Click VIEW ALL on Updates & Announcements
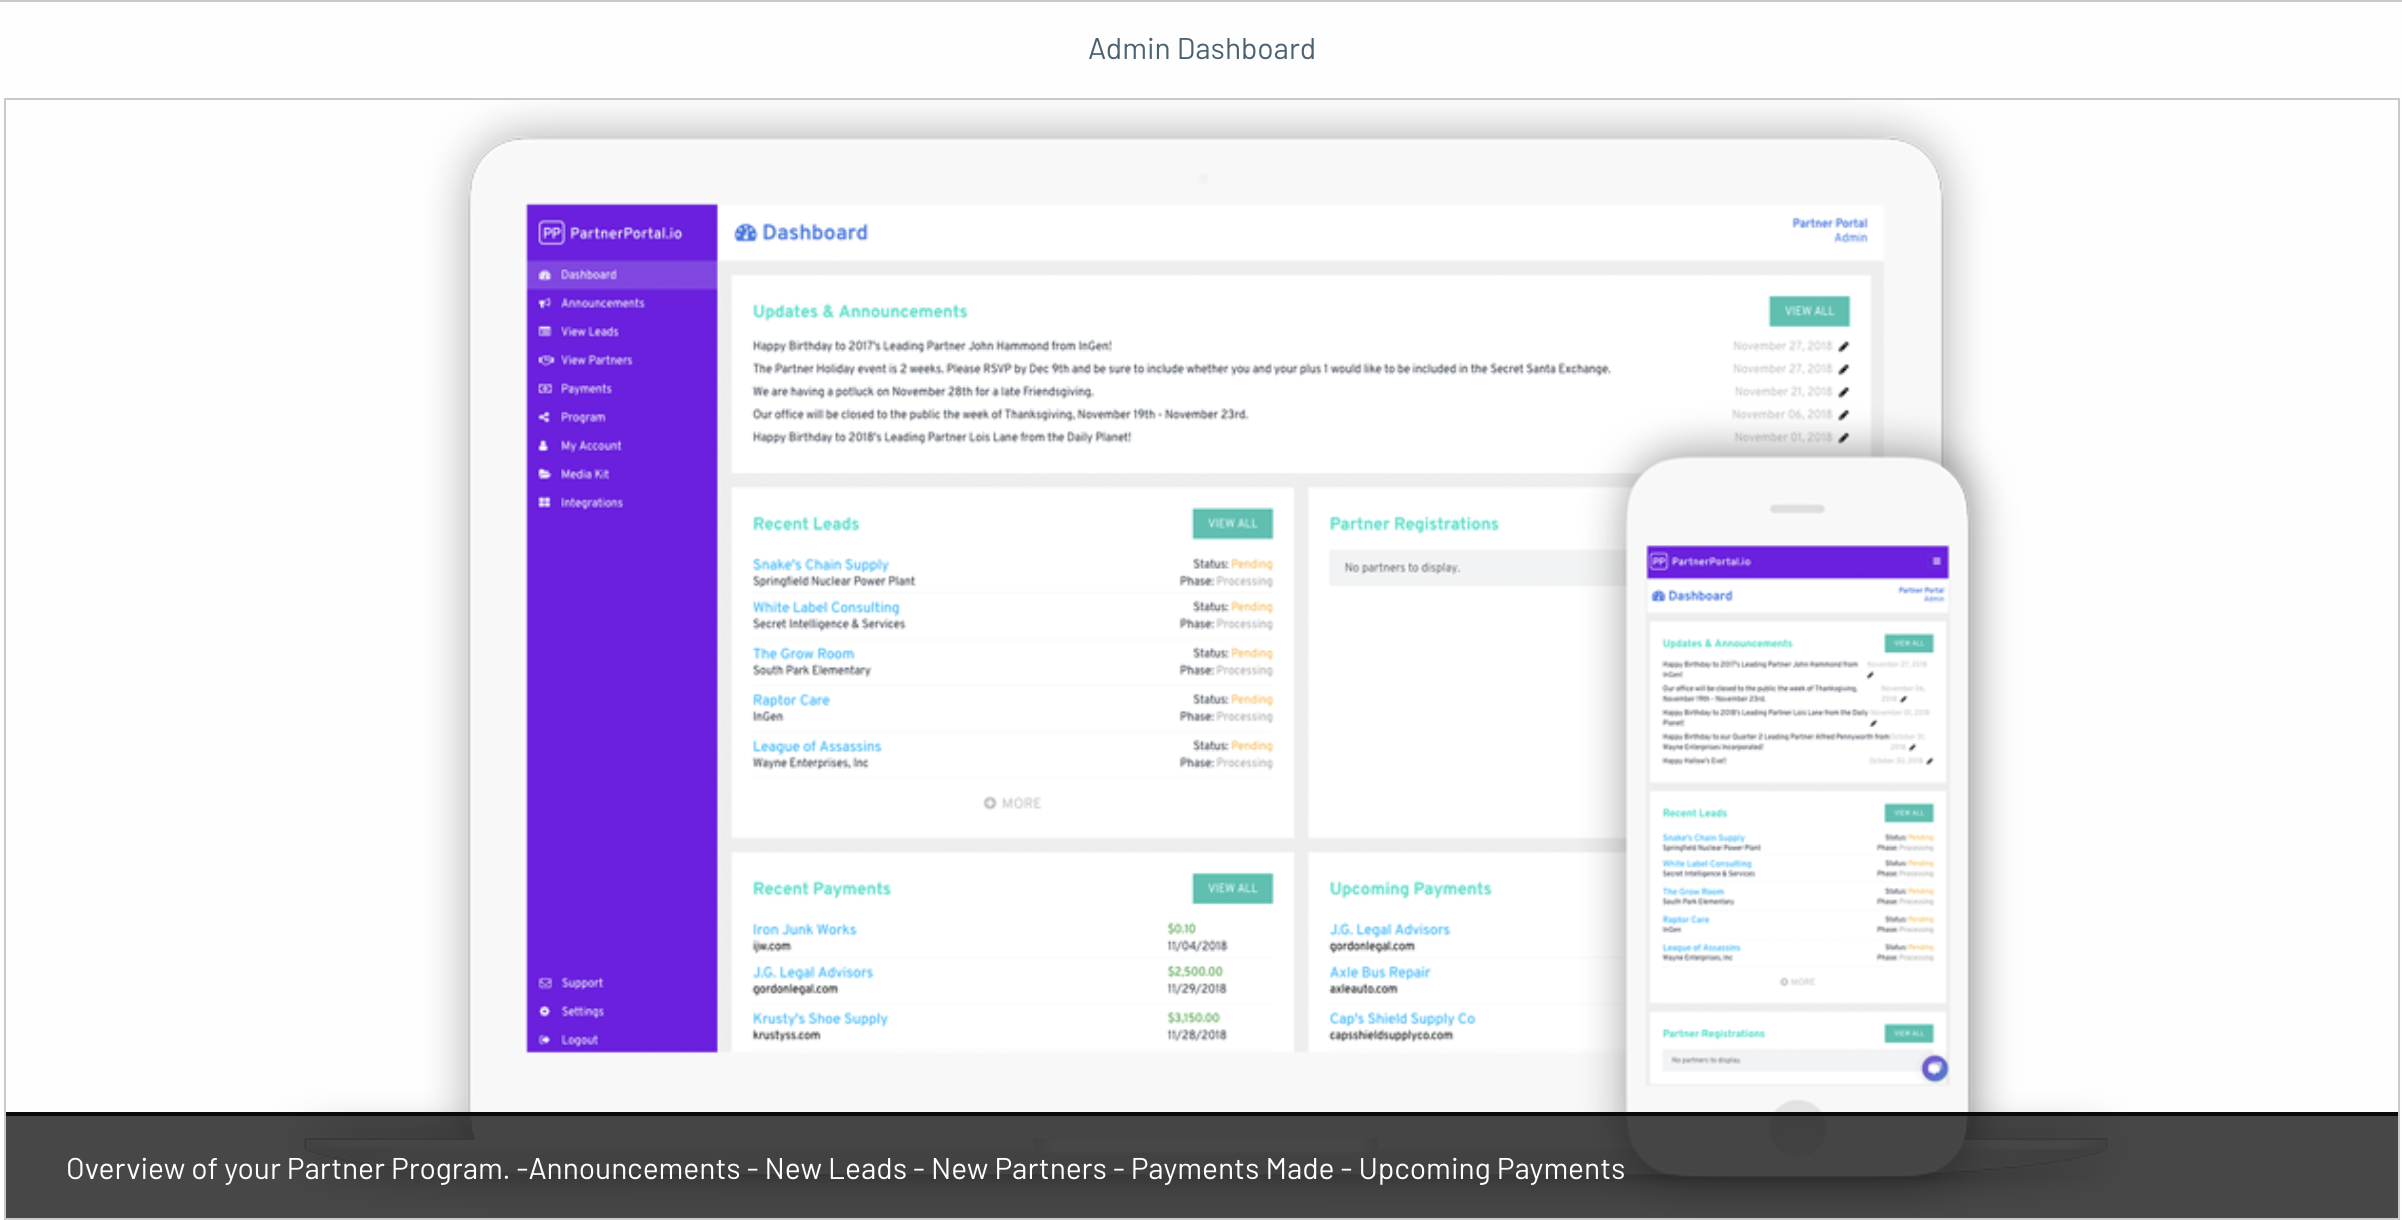 [x=1809, y=311]
